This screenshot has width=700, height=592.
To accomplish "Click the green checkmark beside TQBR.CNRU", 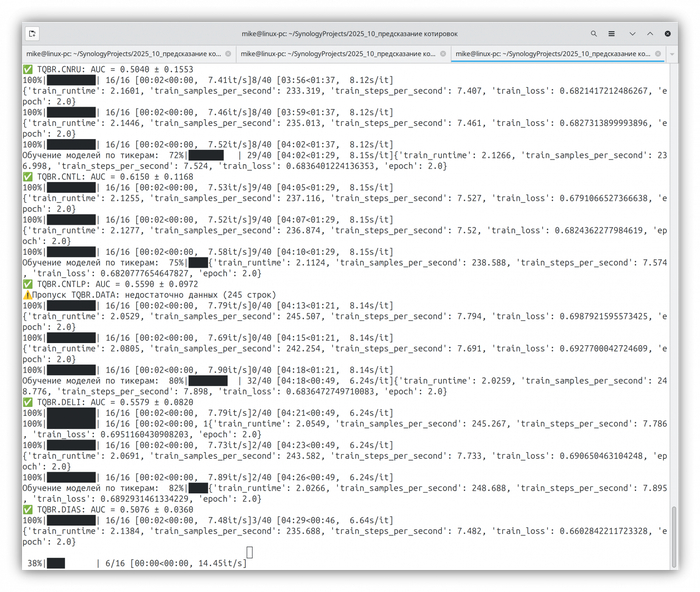I will (27, 69).
